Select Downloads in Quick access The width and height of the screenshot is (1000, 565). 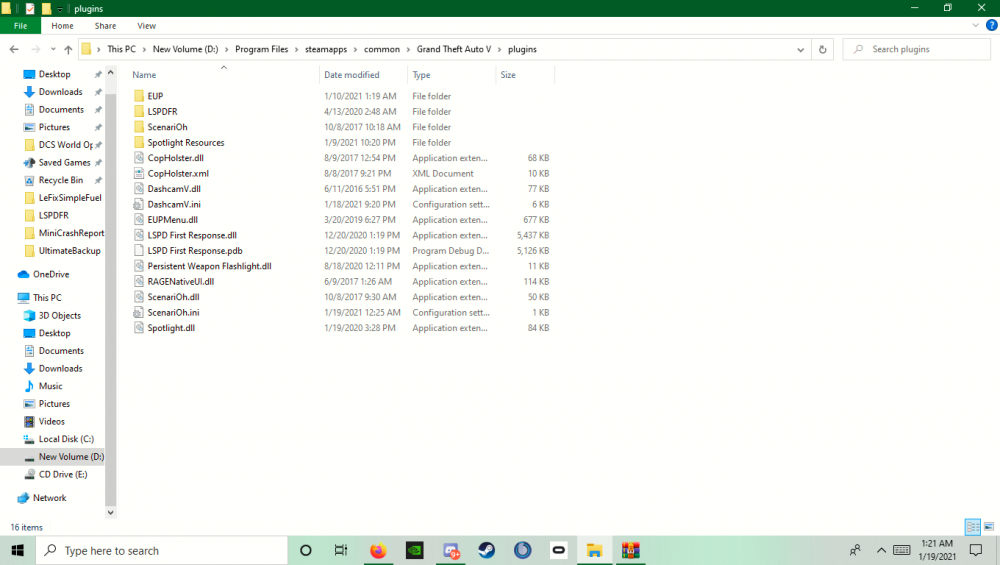pos(61,92)
